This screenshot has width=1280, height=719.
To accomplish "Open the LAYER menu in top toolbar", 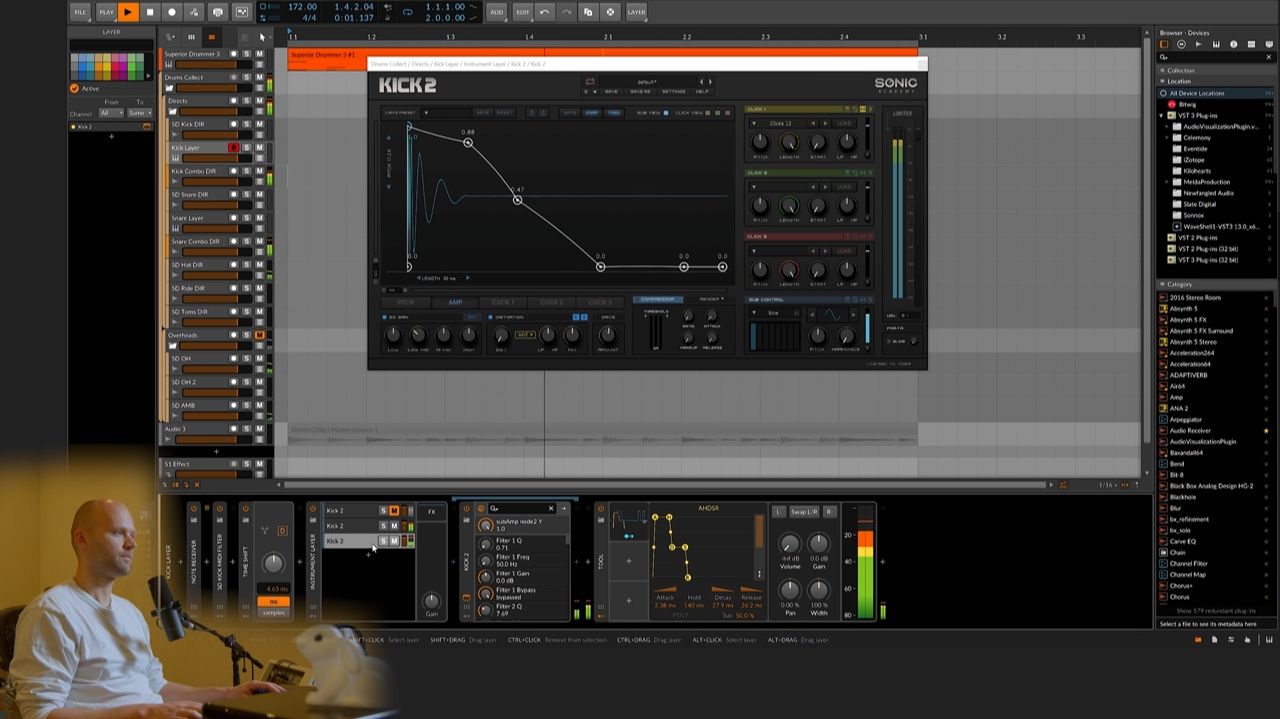I will point(636,12).
